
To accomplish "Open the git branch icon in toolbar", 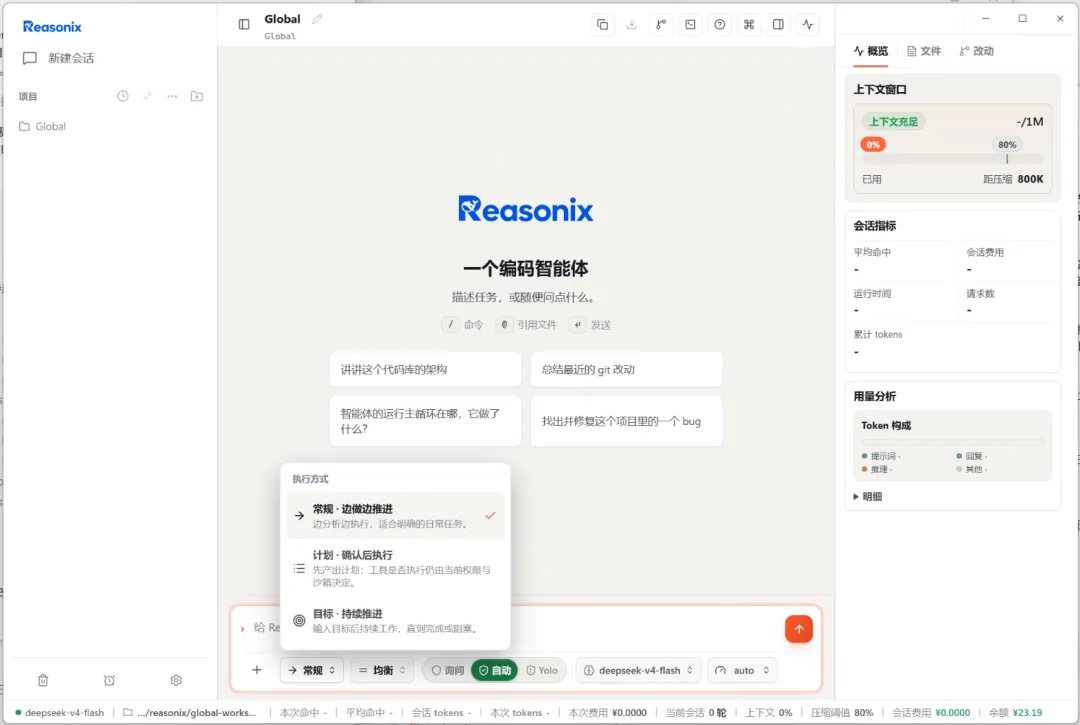I will tap(661, 25).
